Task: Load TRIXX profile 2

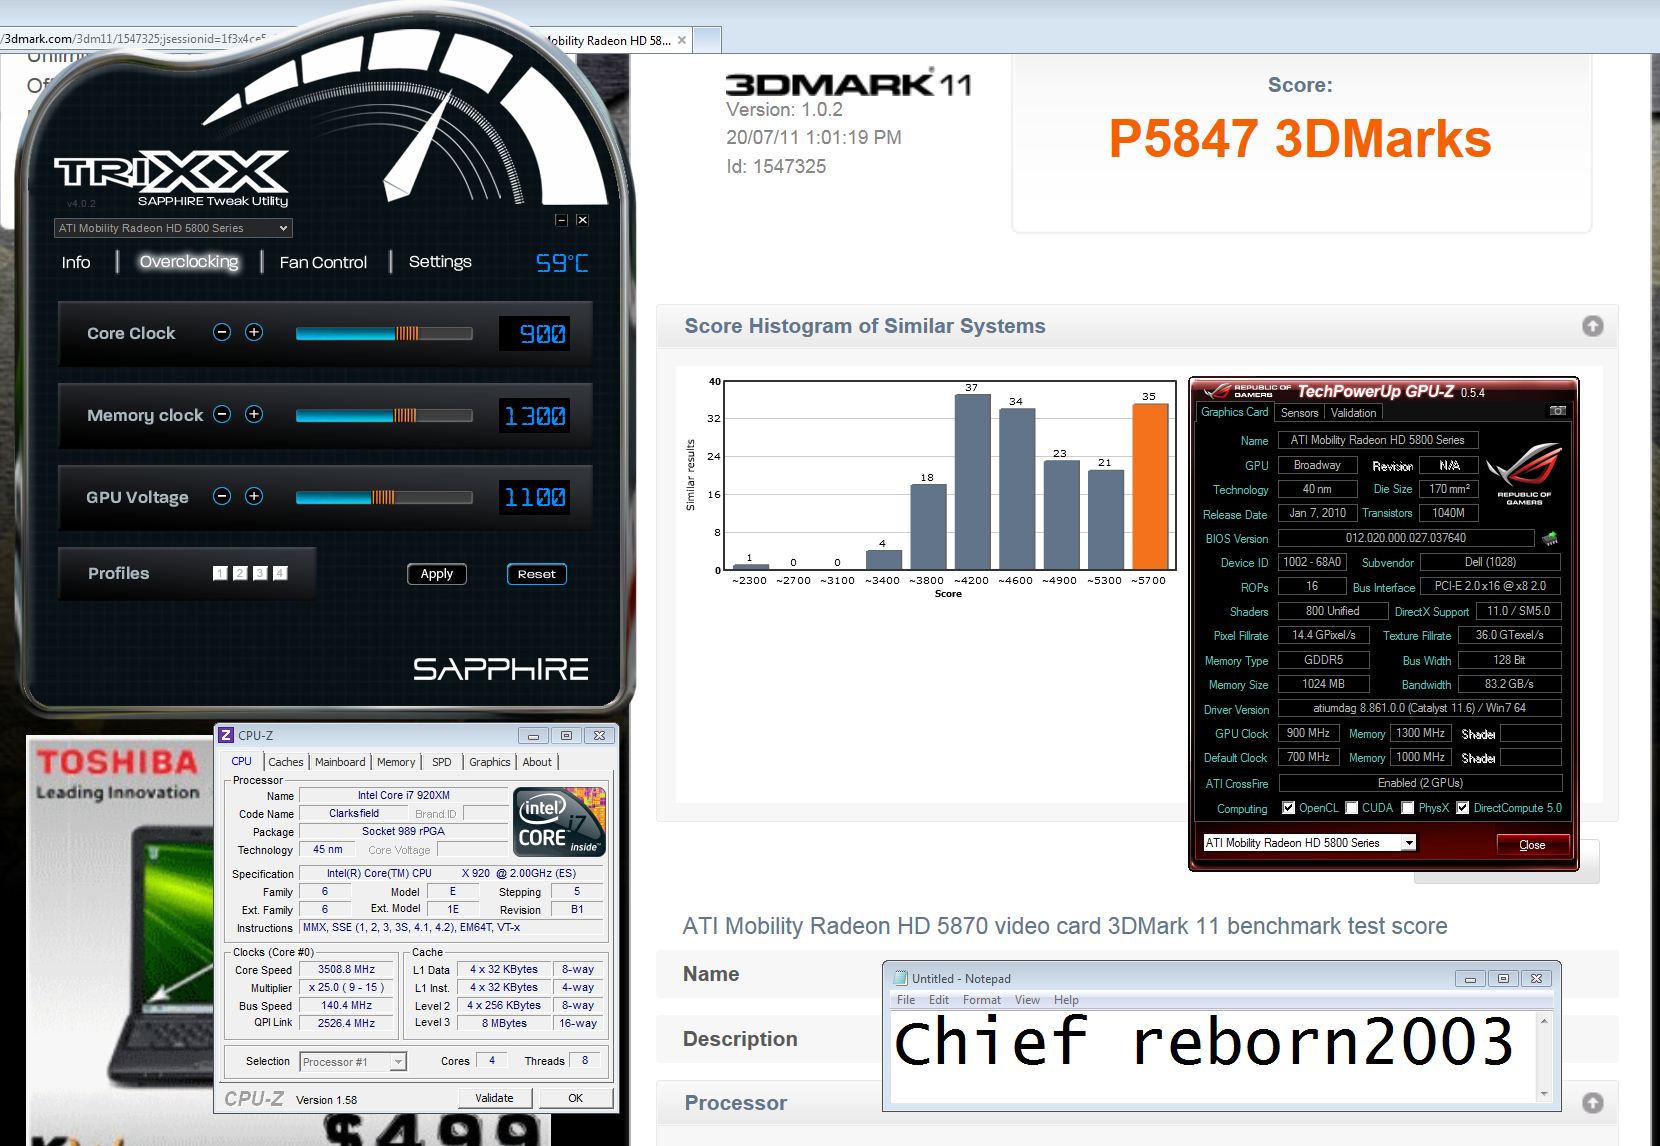Action: 240,573
